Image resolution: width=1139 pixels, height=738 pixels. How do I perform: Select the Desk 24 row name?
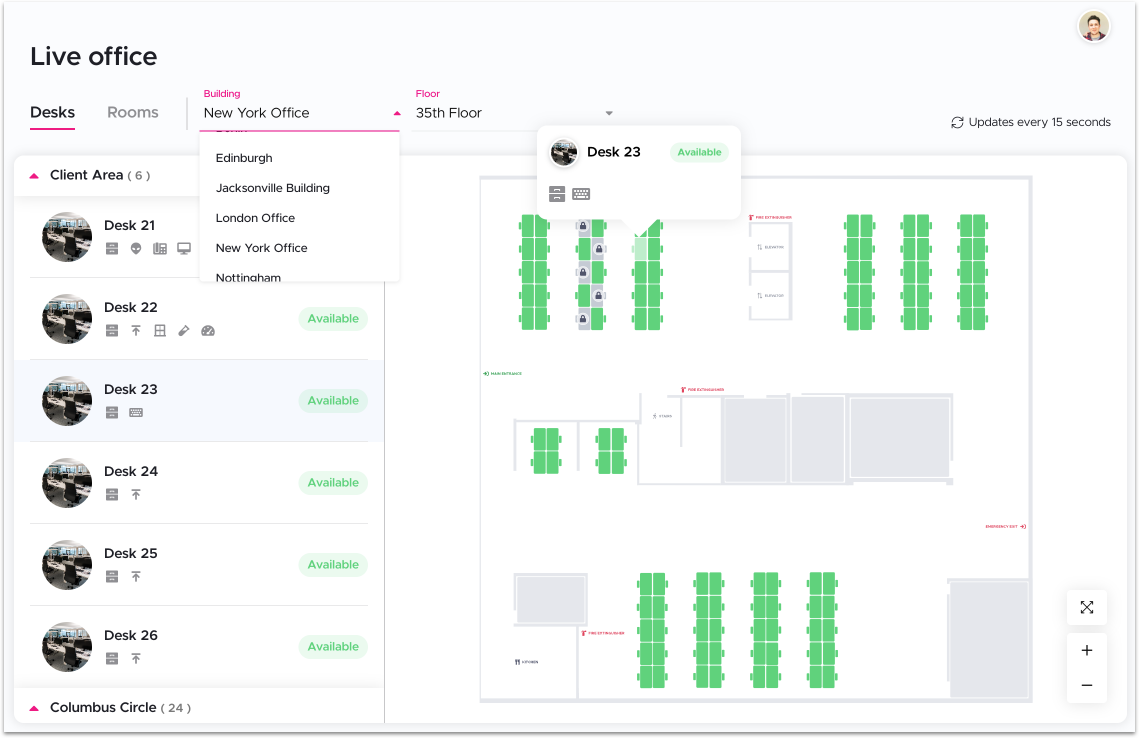[131, 471]
